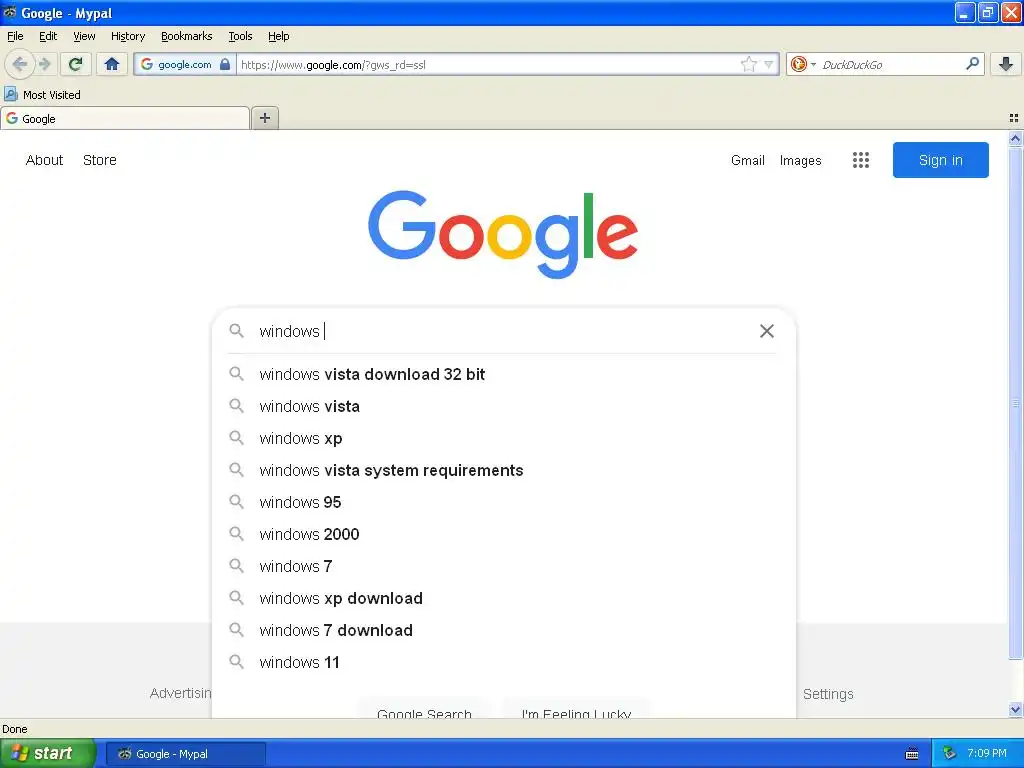Open the Windows Start menu
This screenshot has width=1024, height=768.
tap(48, 754)
